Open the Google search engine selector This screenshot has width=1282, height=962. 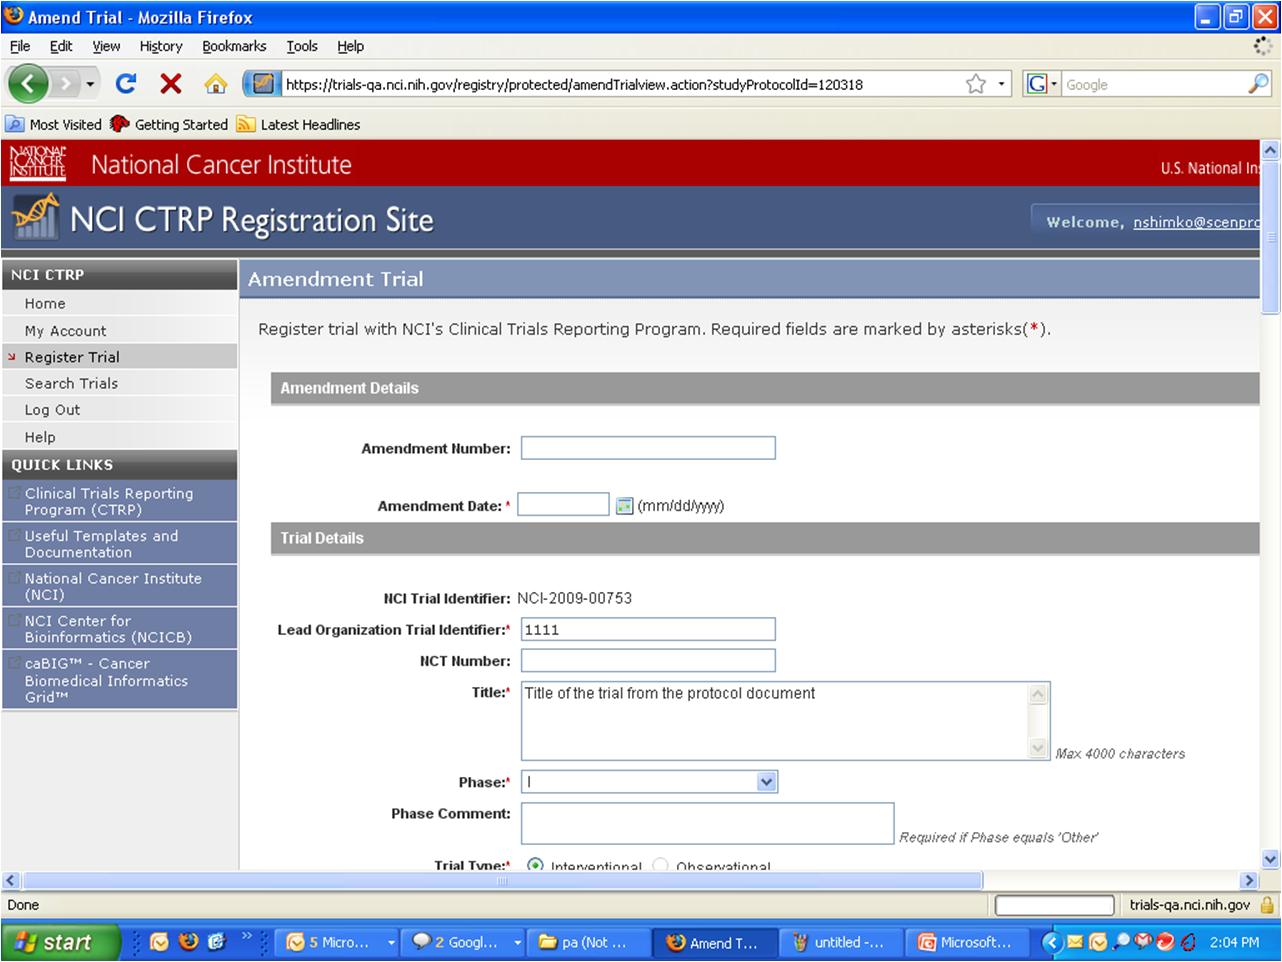tap(1042, 84)
